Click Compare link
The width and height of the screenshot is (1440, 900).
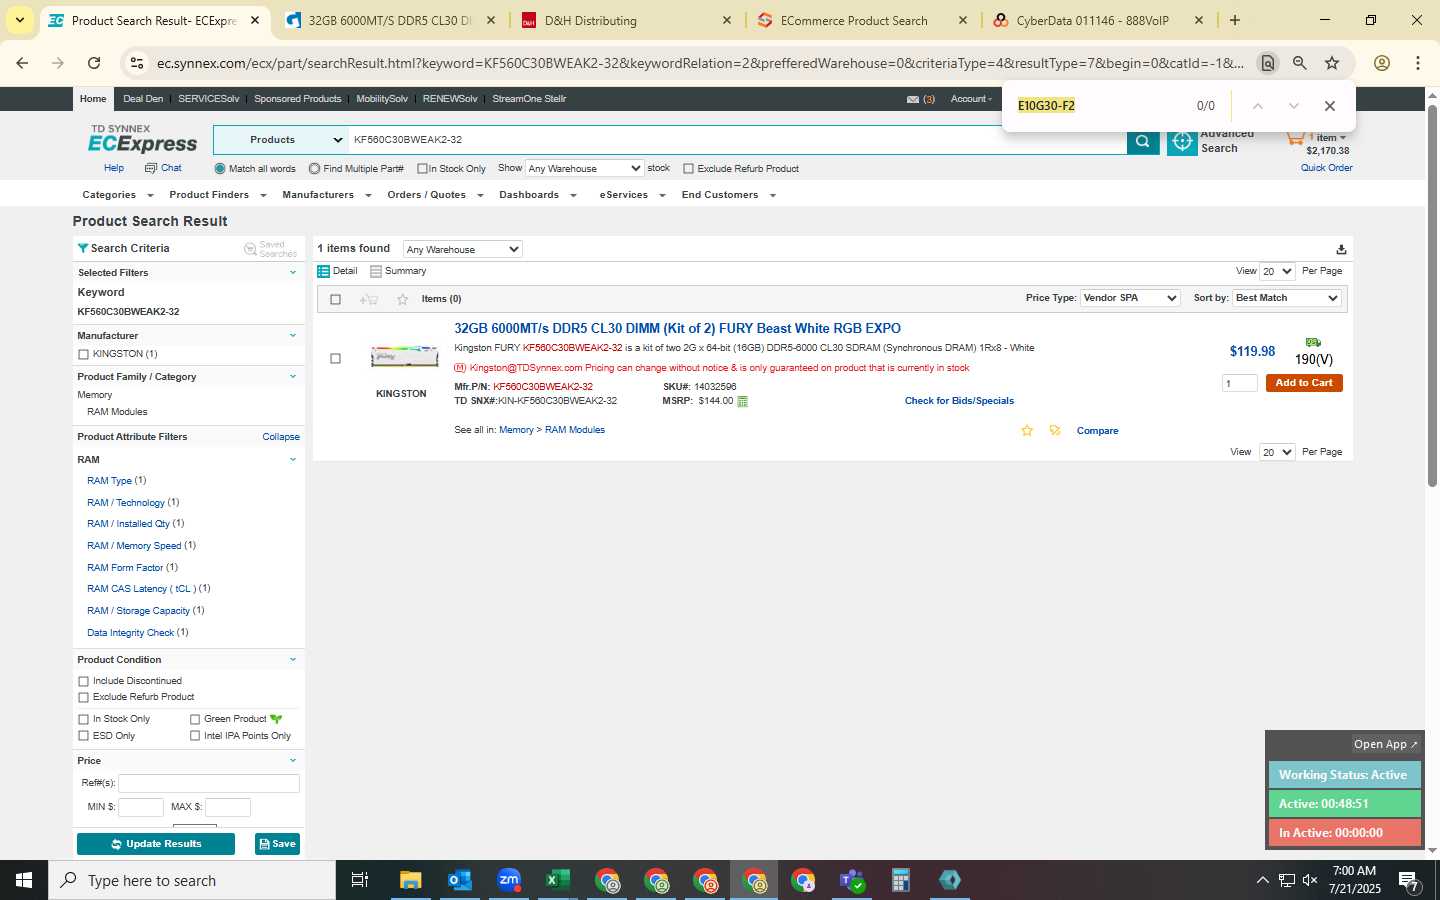[1097, 431]
